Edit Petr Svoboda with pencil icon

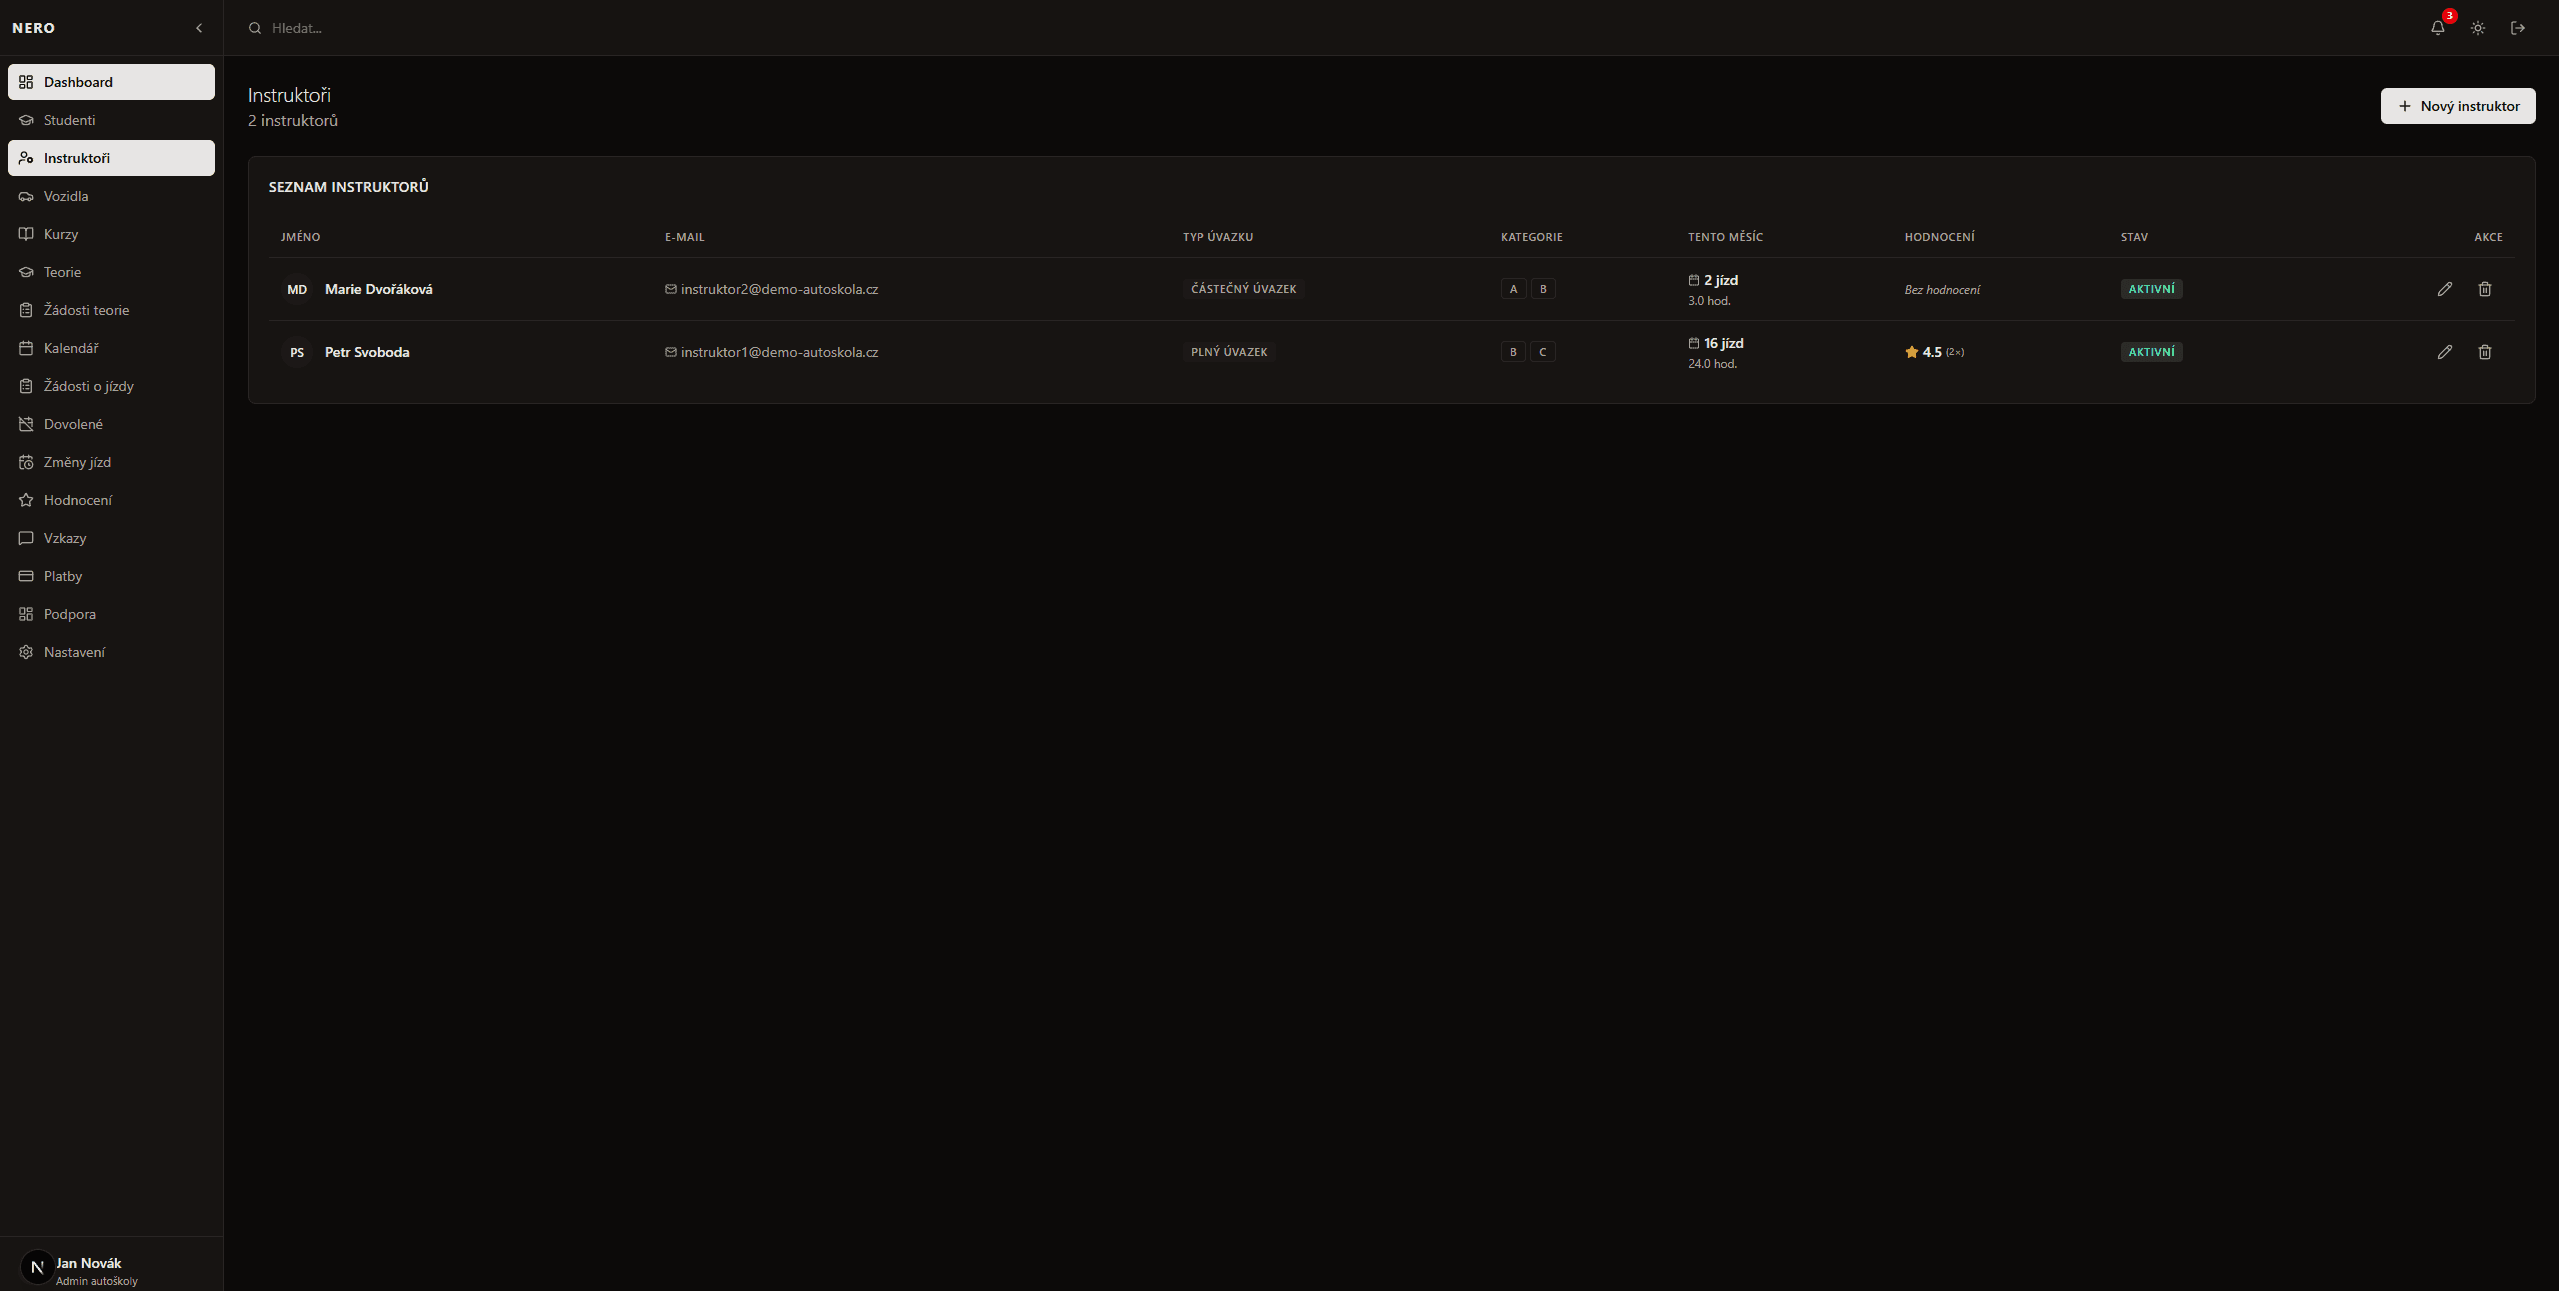tap(2444, 352)
